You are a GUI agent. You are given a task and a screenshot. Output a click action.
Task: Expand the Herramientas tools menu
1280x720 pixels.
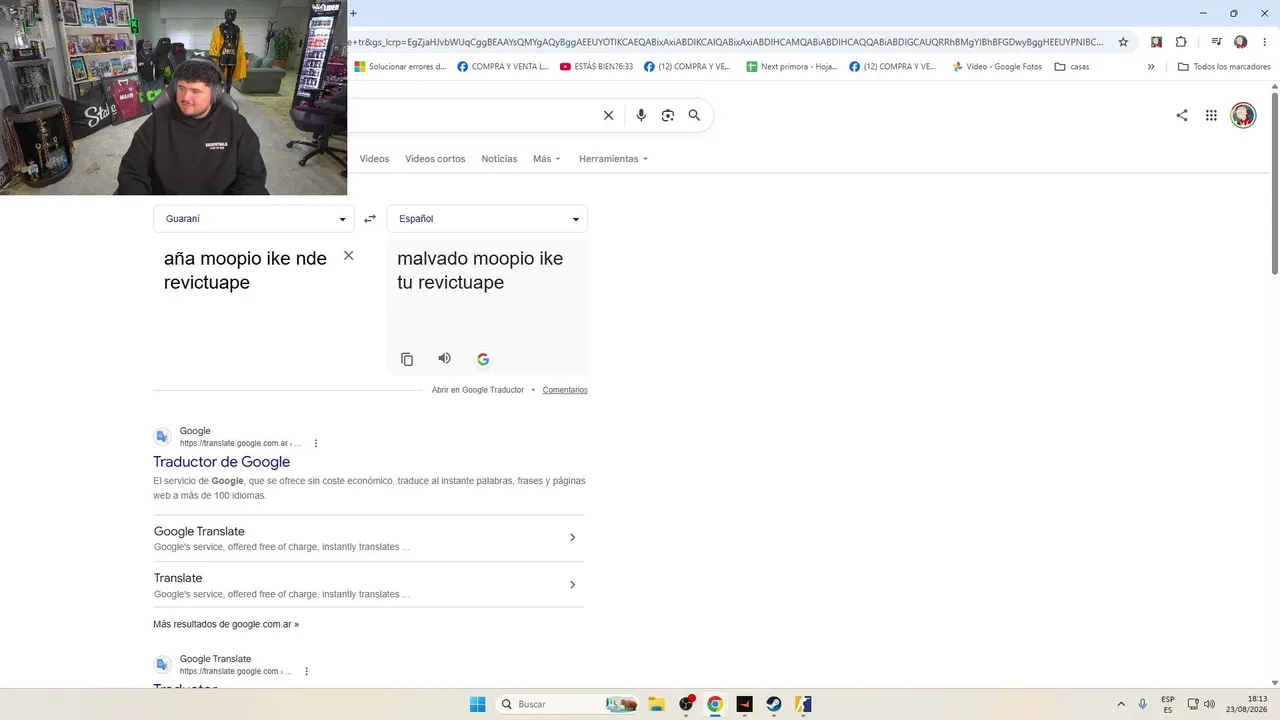[614, 159]
